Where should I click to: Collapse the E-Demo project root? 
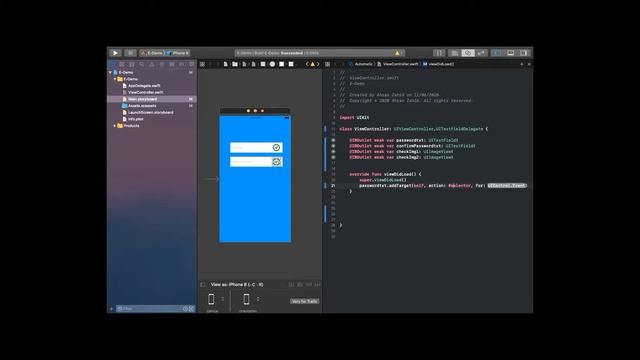111,72
